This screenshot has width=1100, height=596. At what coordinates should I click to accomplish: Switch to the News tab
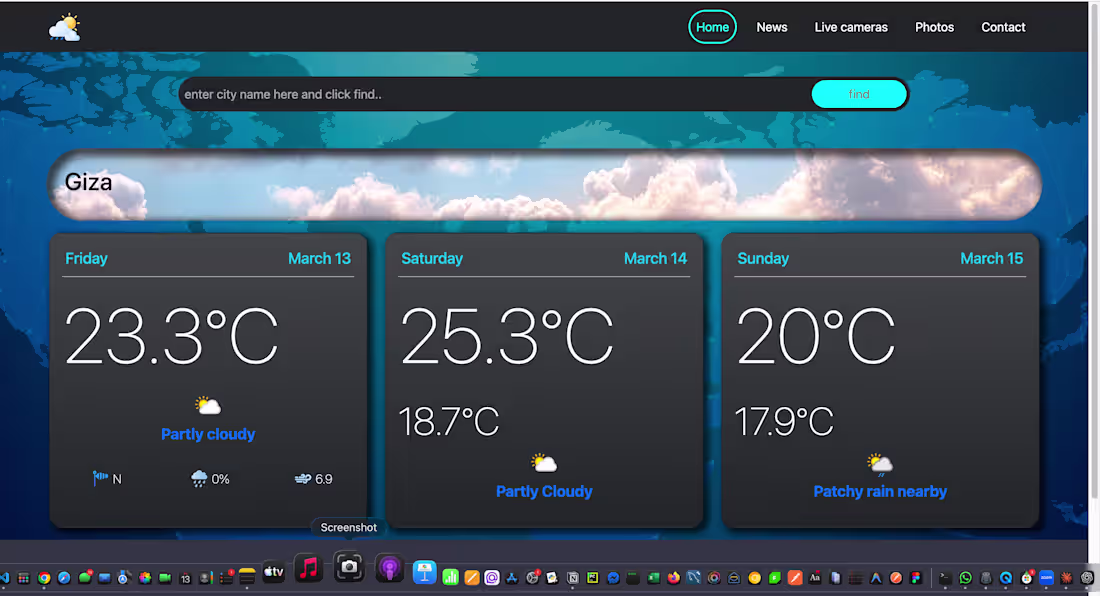pyautogui.click(x=772, y=27)
